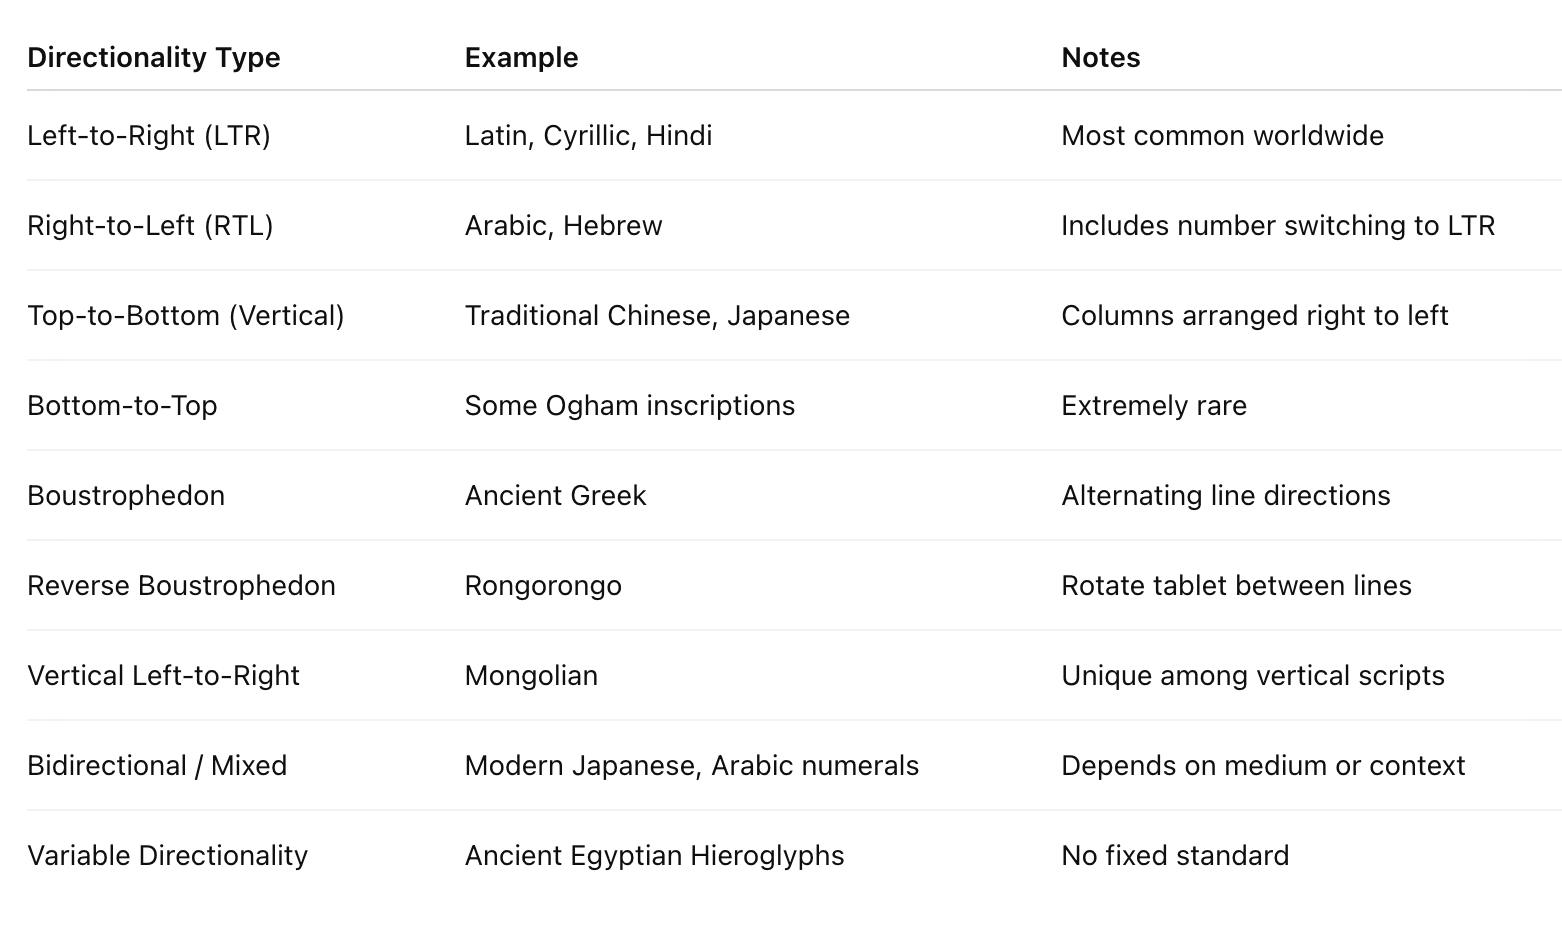Click the "Vertical Left-to-Right" cell
The height and width of the screenshot is (948, 1562).
[163, 676]
